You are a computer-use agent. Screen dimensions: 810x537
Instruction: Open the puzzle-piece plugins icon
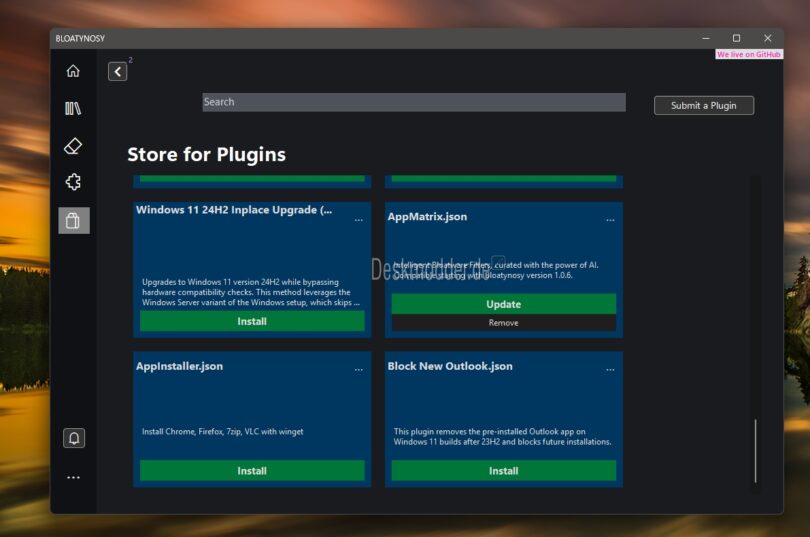pyautogui.click(x=73, y=182)
